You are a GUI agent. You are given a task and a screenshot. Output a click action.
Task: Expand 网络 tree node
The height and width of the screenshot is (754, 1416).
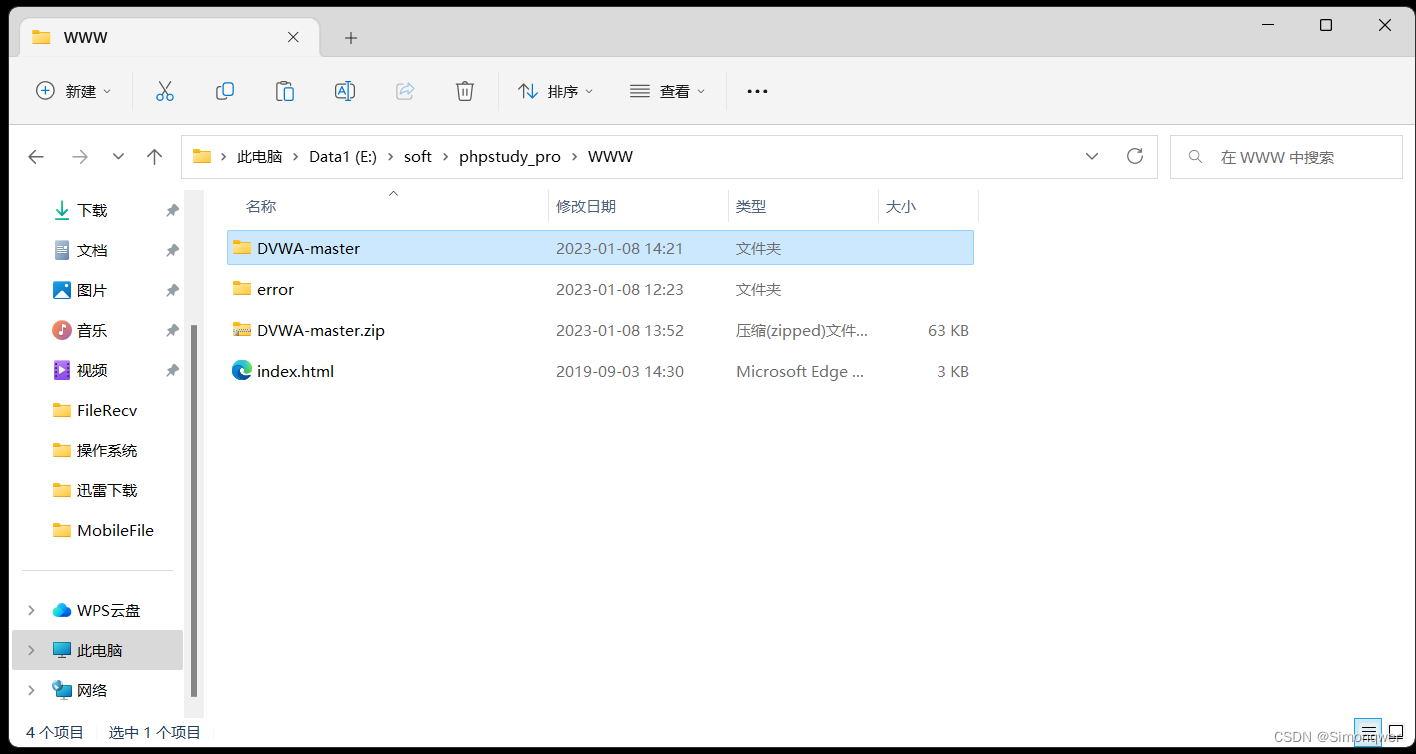pos(31,690)
